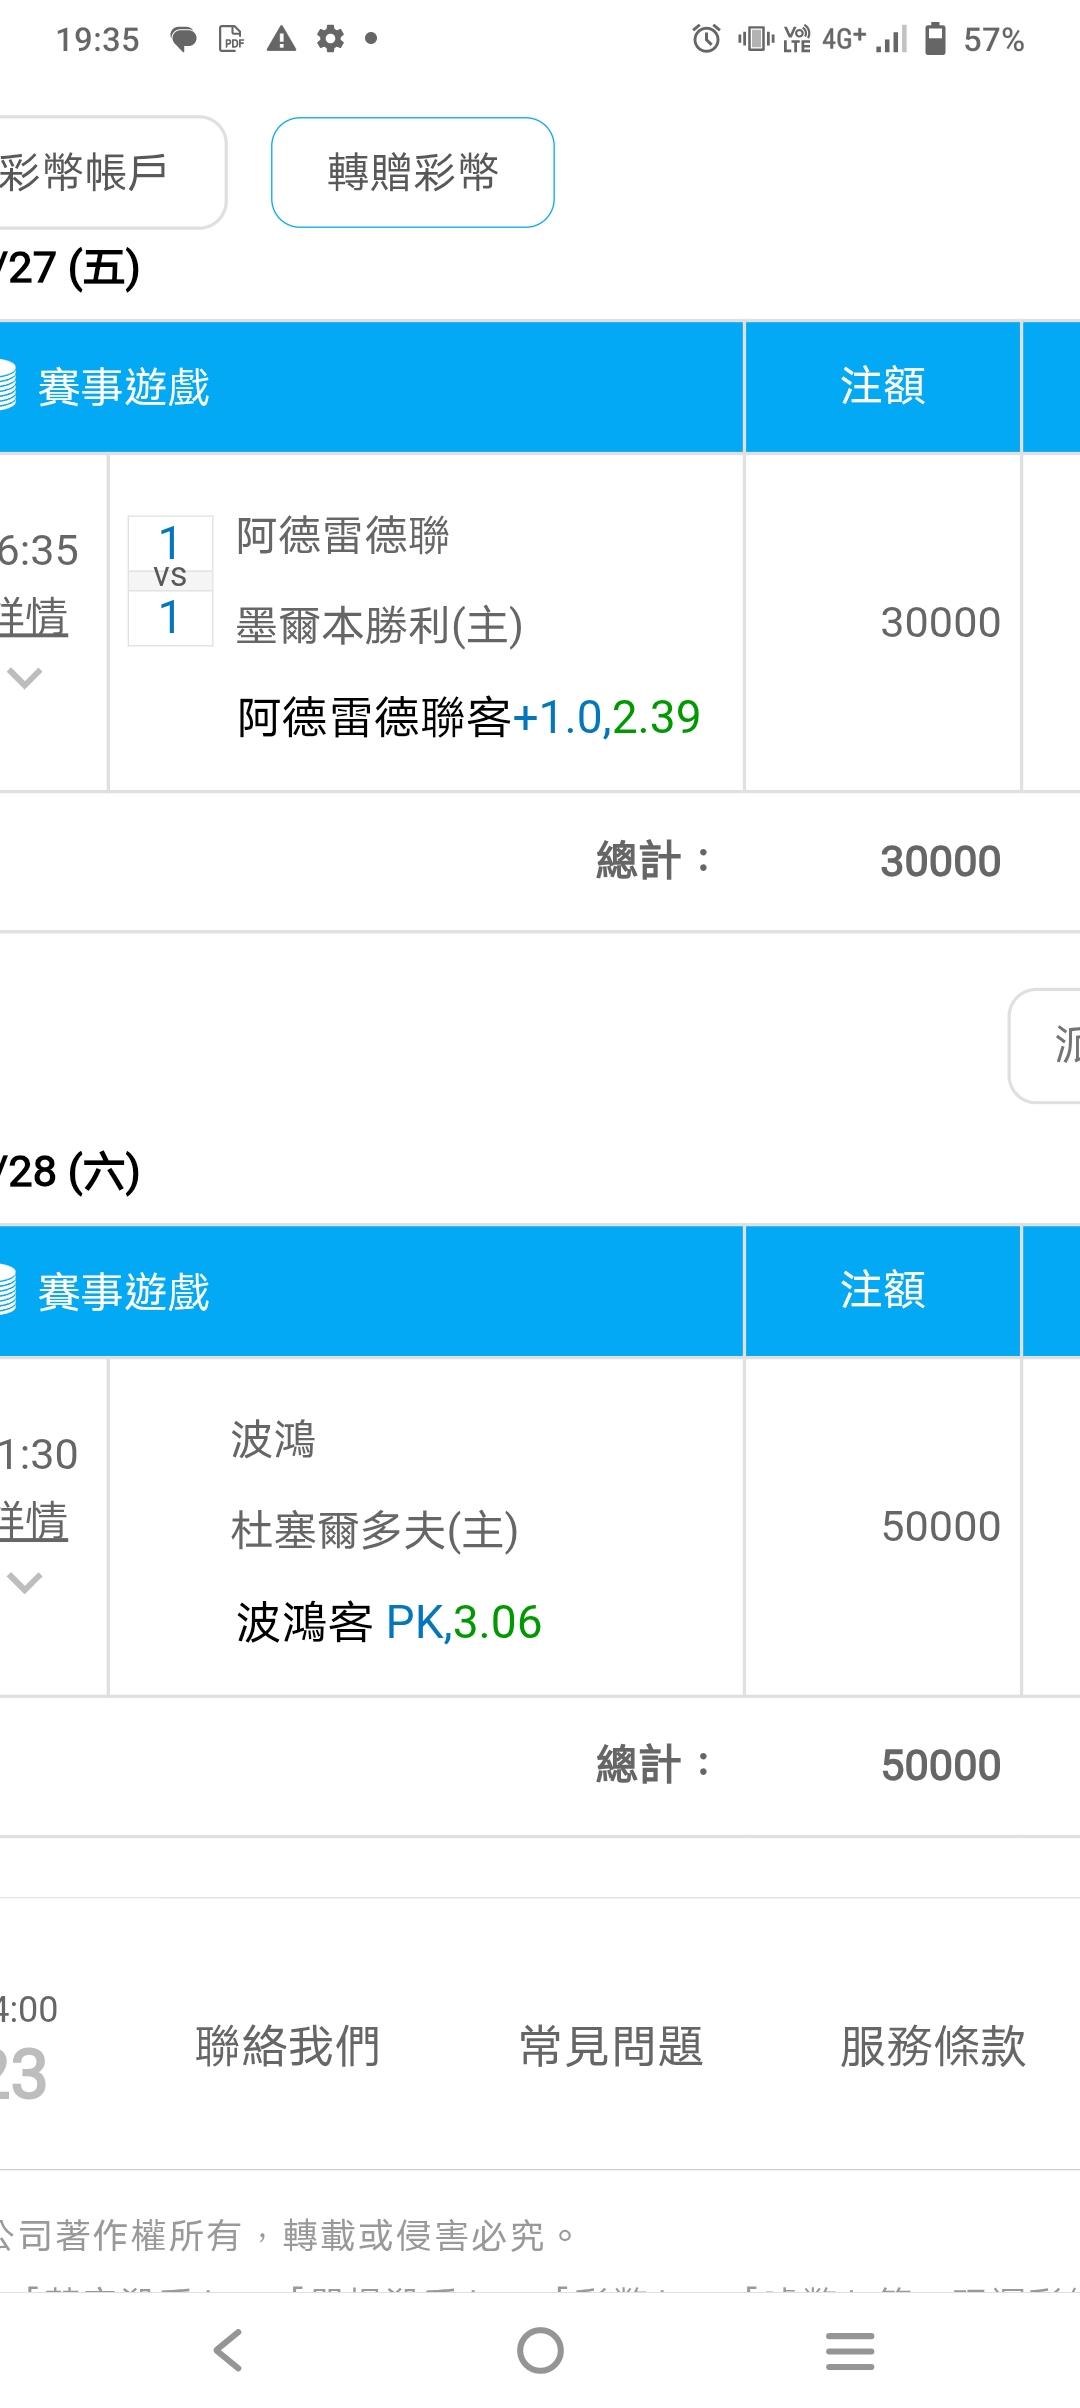Expand details chevron for the 1:30 match

(x=25, y=1583)
